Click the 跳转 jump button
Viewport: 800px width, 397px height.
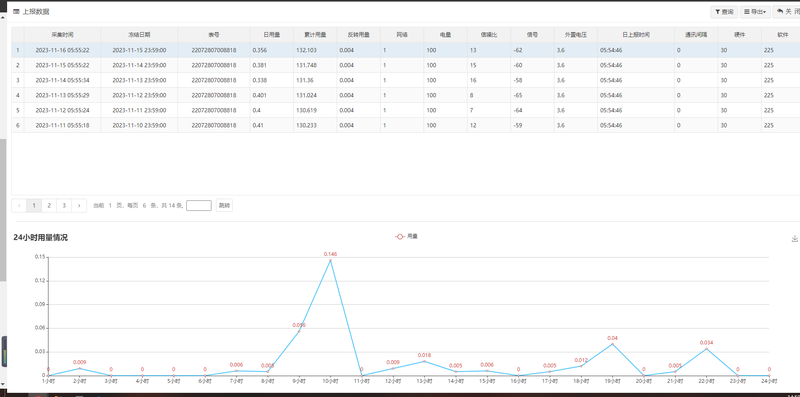[x=224, y=206]
